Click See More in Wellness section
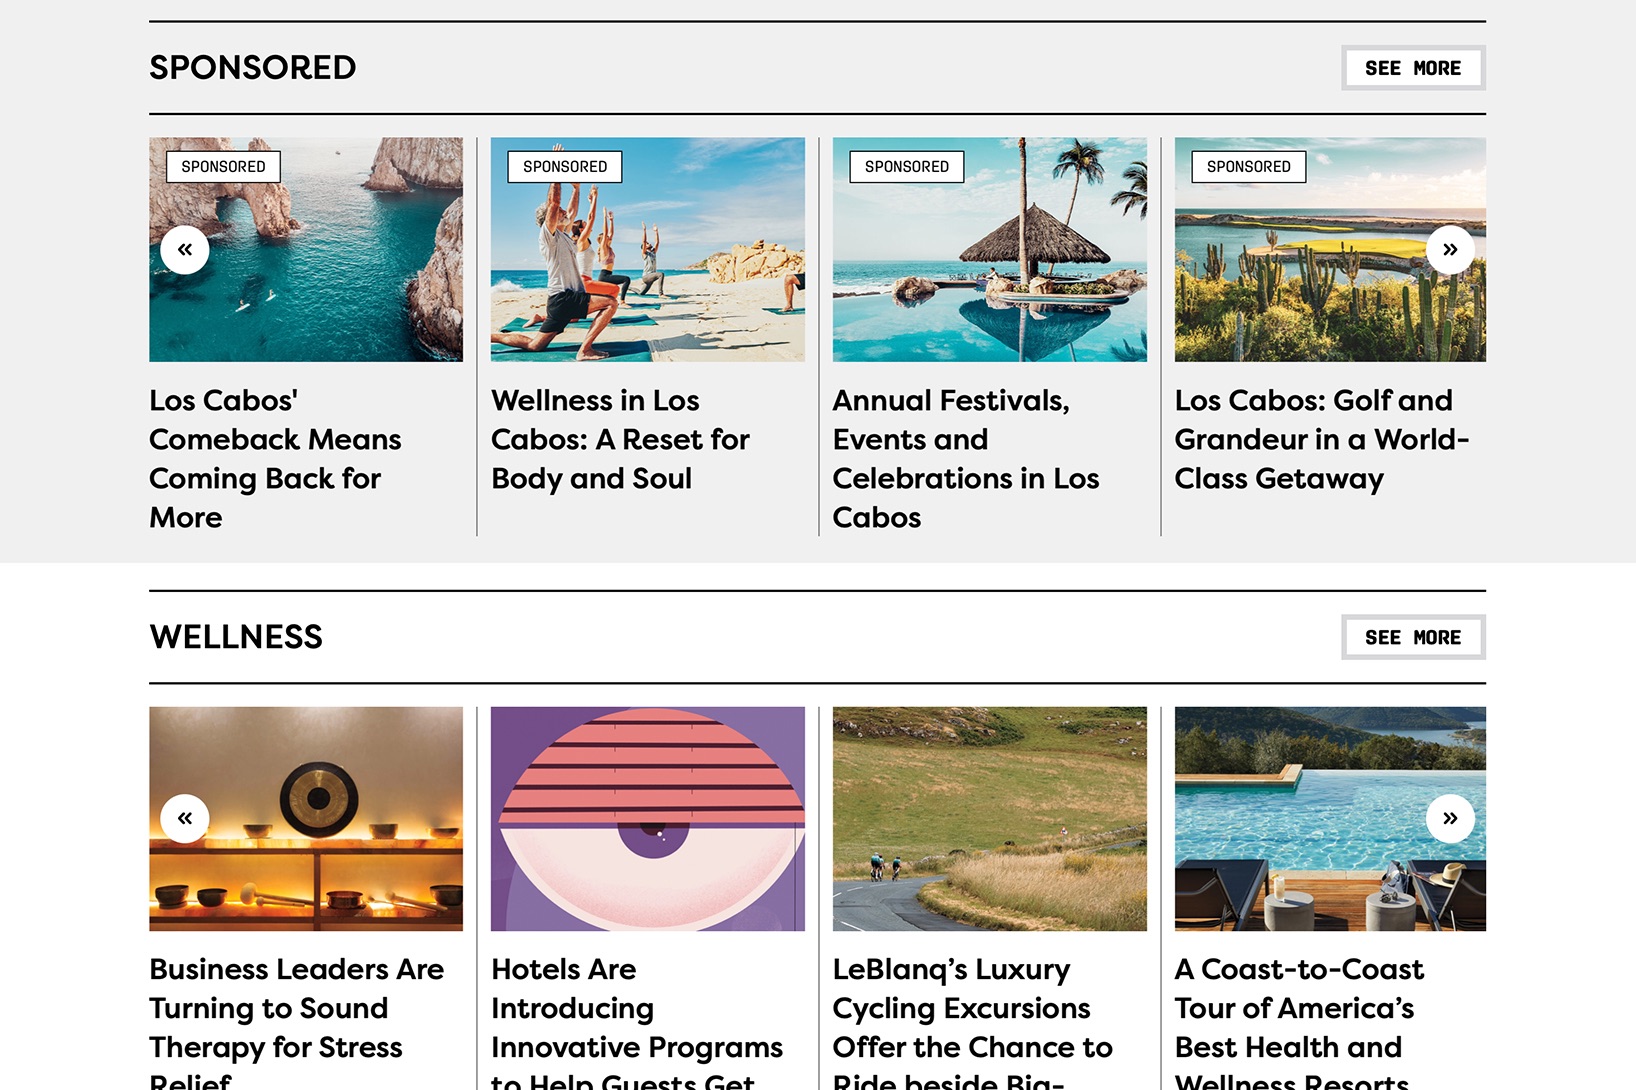Screen dimensions: 1636x1090 (1413, 637)
